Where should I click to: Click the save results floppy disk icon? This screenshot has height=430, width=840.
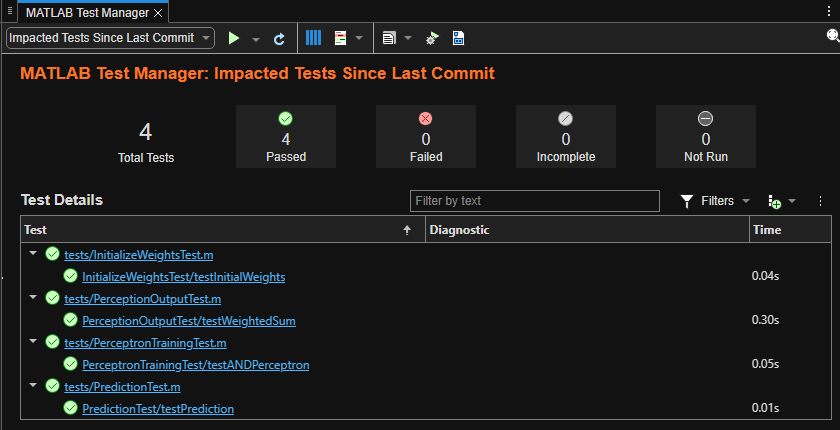[x=458, y=38]
